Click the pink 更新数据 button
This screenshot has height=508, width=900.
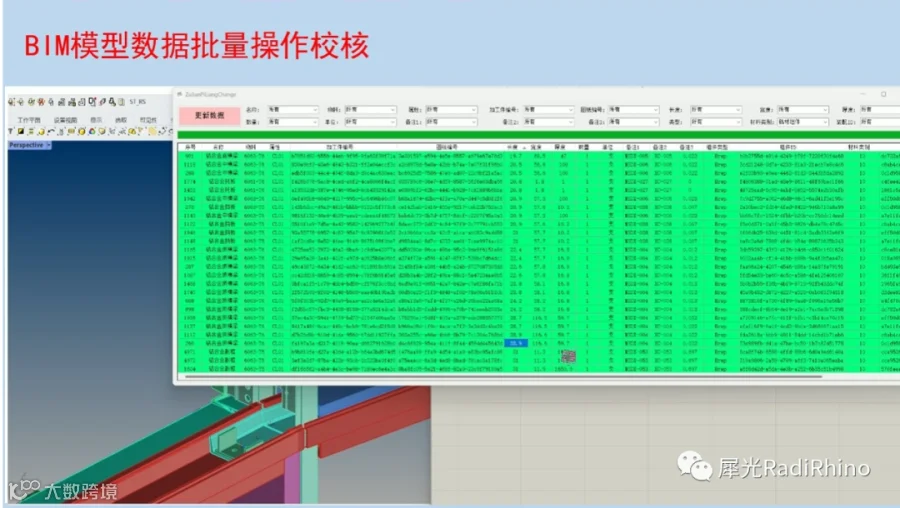pyautogui.click(x=210, y=115)
